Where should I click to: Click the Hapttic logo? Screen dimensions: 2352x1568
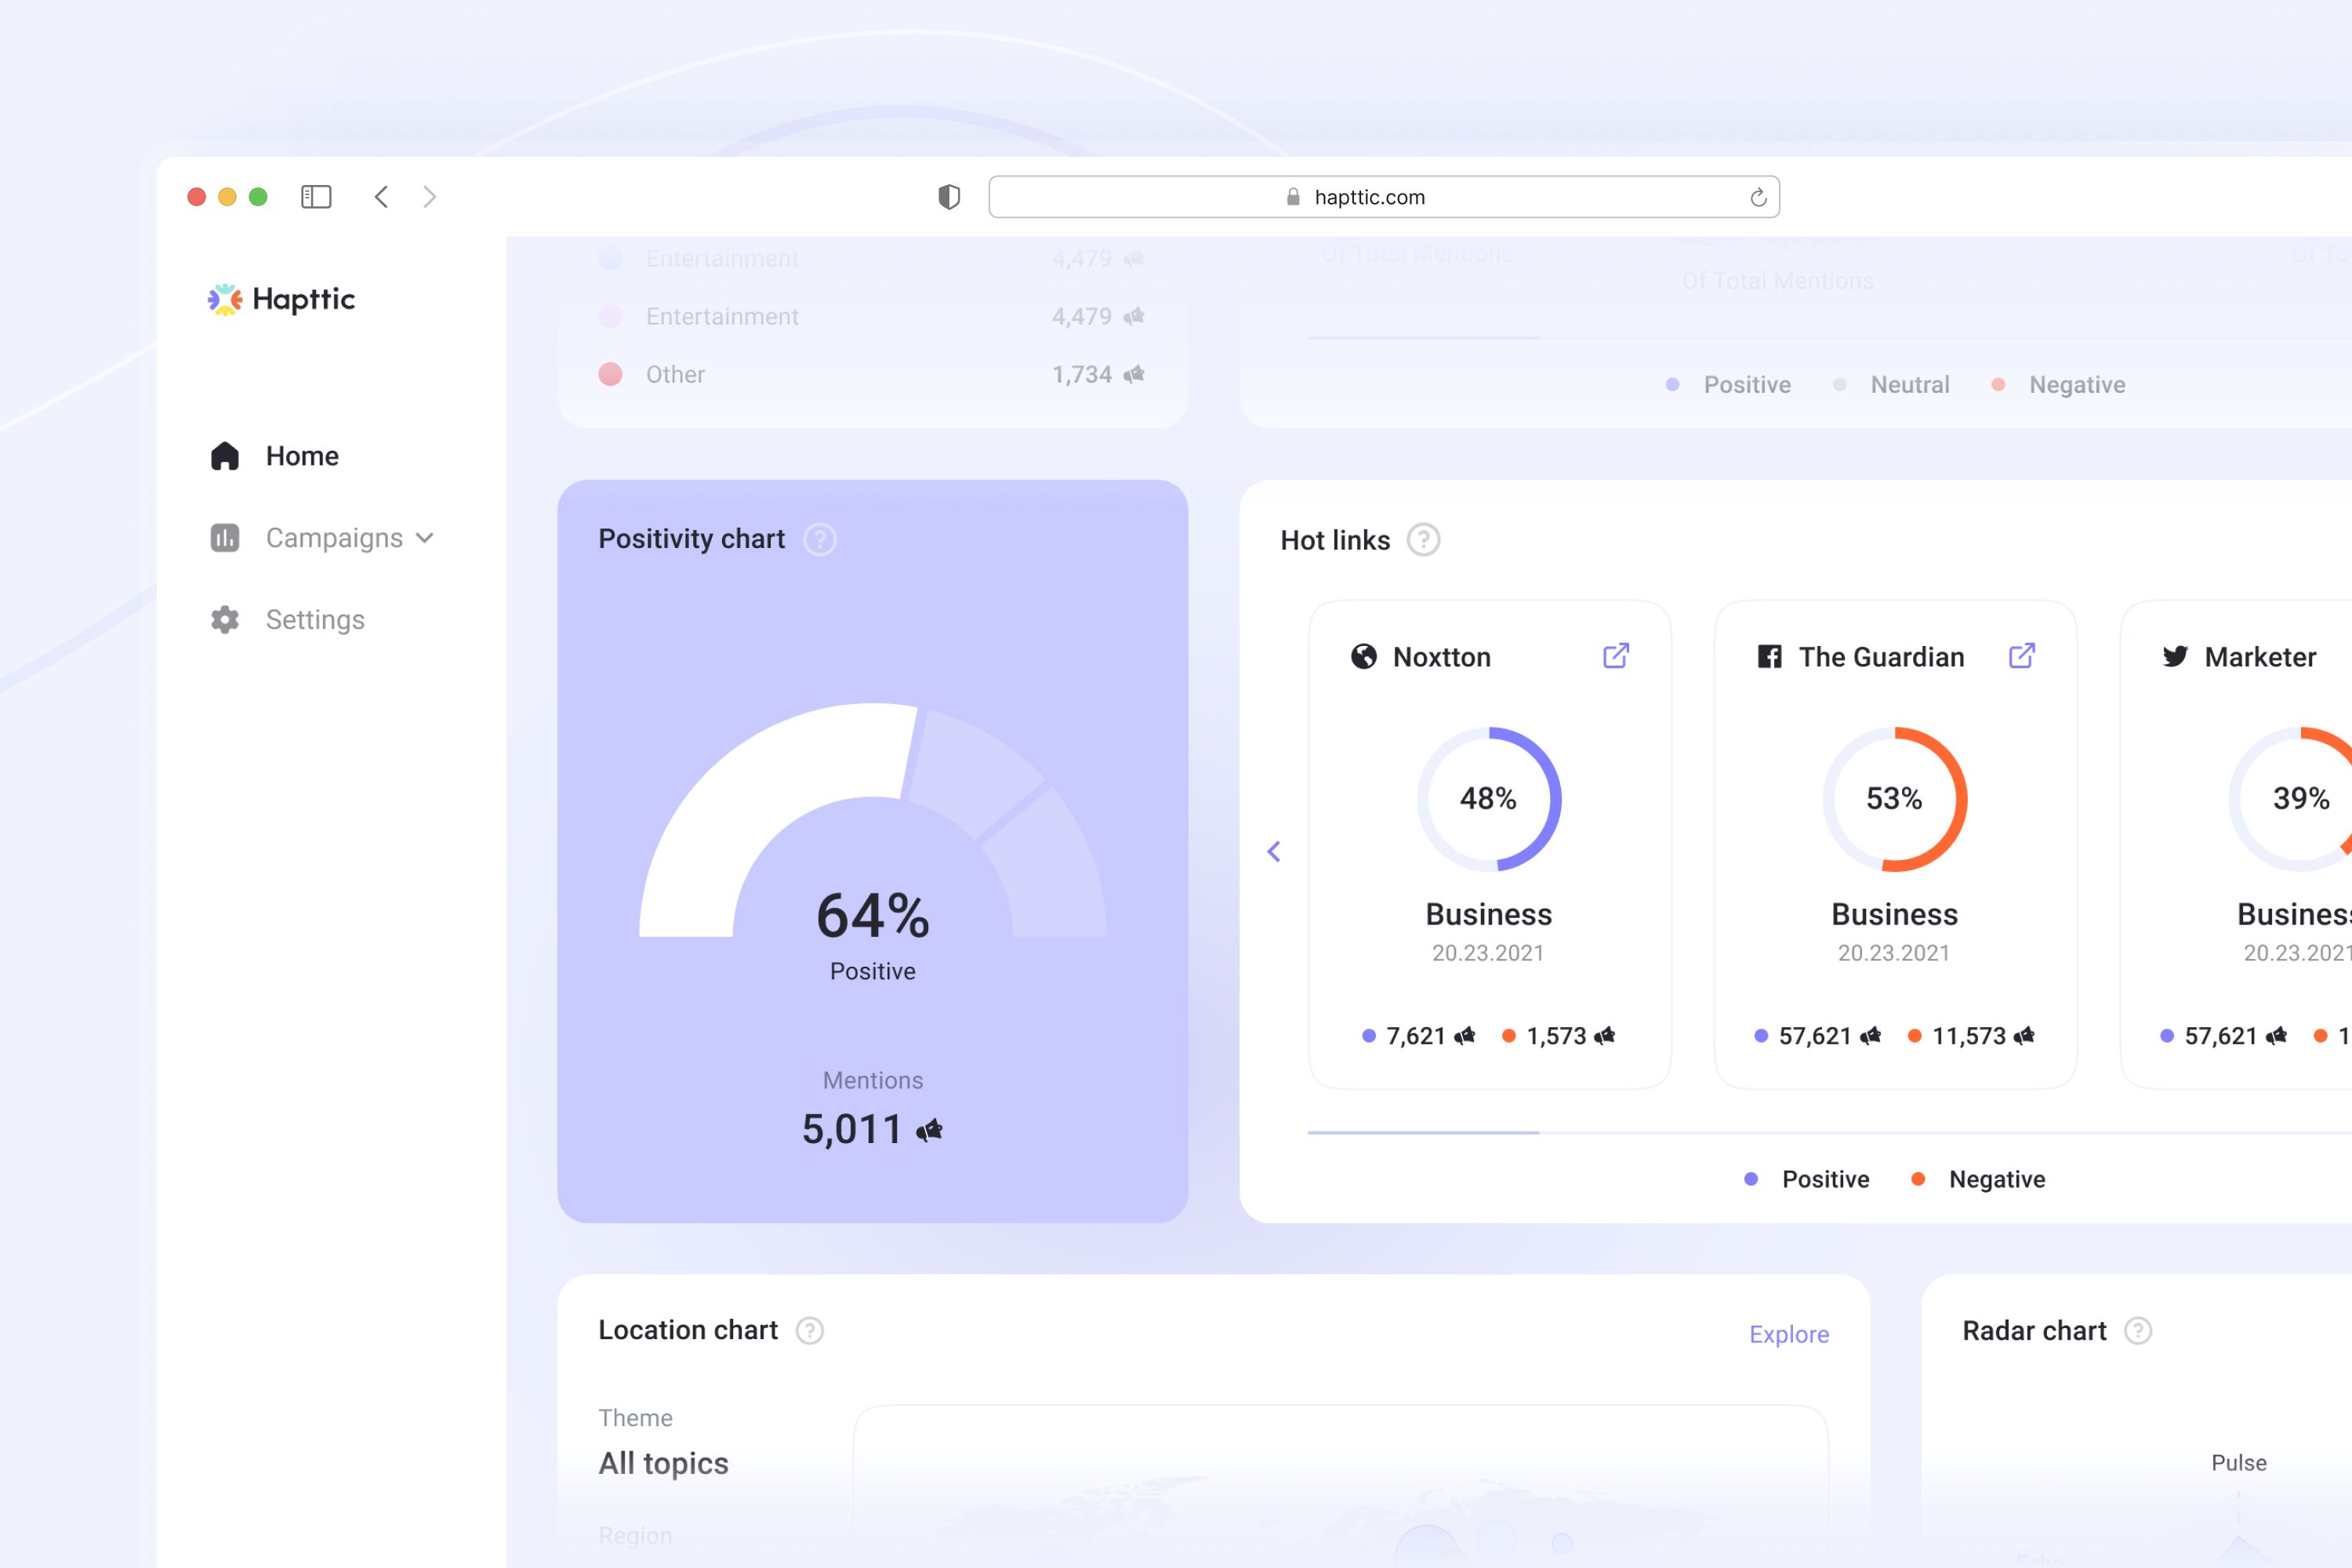point(281,299)
